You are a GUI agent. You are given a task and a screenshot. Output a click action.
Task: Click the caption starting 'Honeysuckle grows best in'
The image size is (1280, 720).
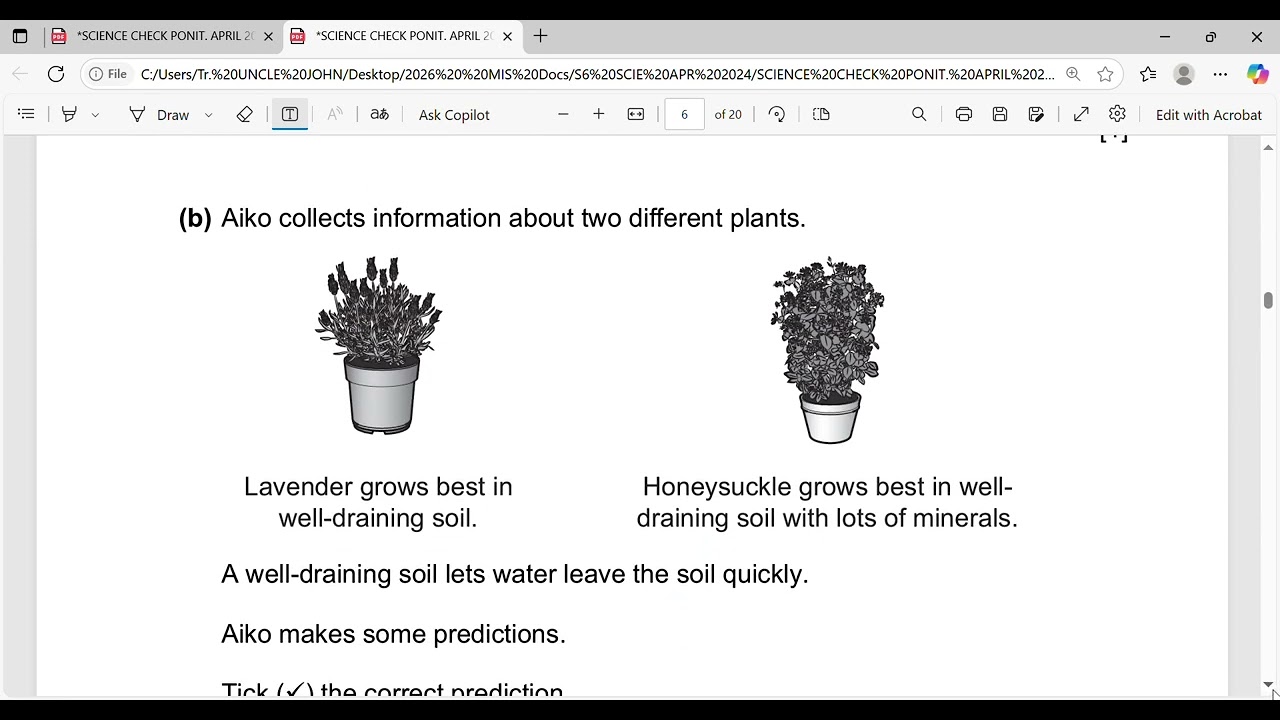click(827, 502)
